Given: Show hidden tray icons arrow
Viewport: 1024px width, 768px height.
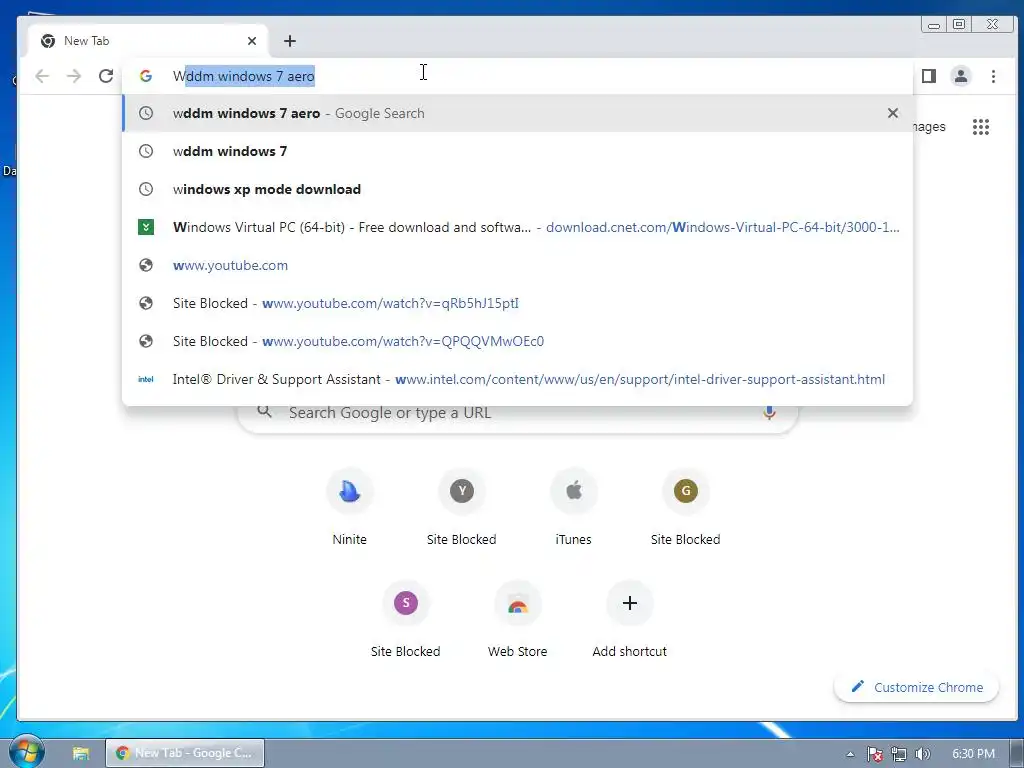Looking at the screenshot, I should (x=850, y=754).
